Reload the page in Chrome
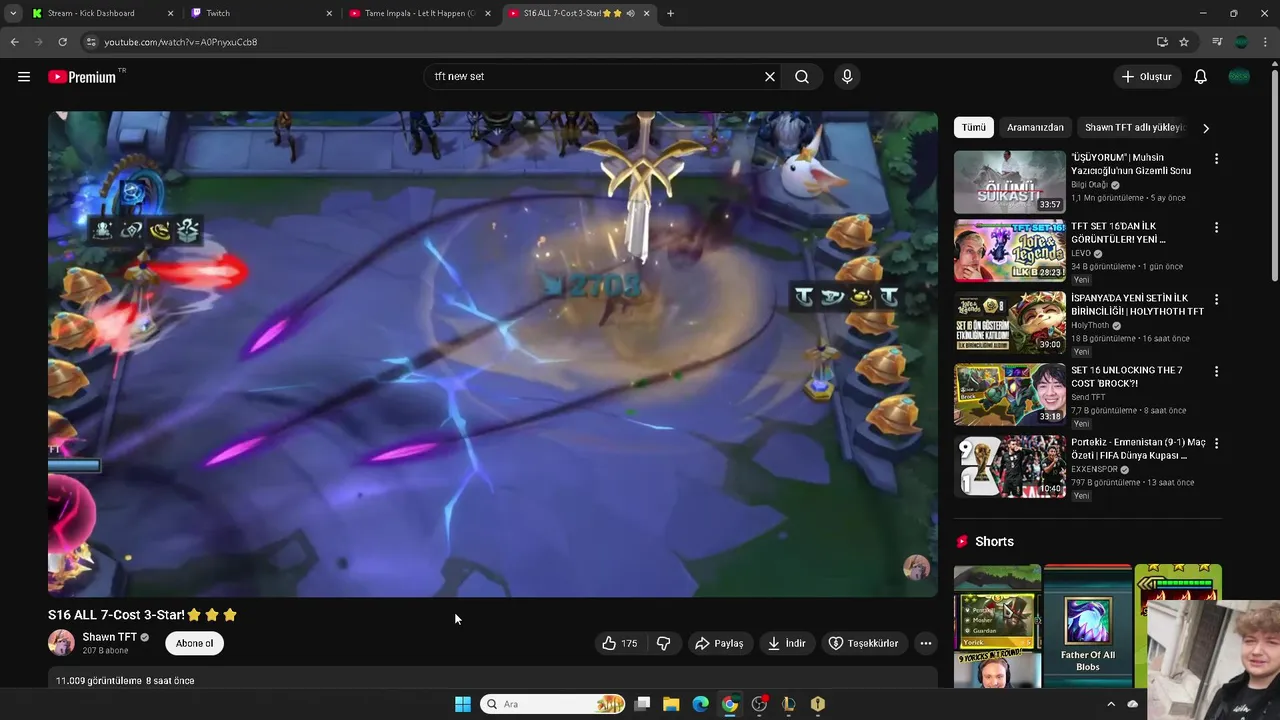Screen dimensions: 1280x720 [x=62, y=42]
